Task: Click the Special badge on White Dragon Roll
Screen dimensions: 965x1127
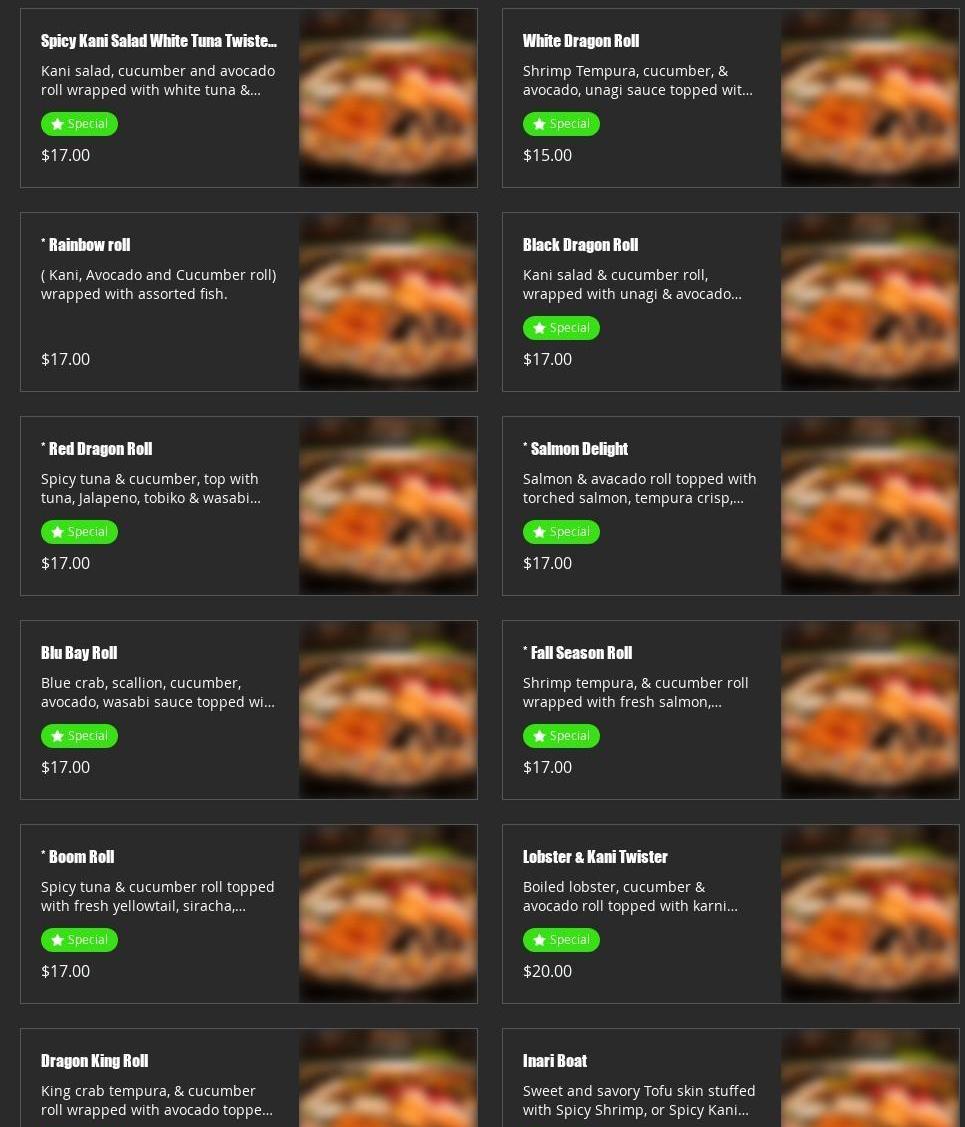Action: tap(560, 124)
